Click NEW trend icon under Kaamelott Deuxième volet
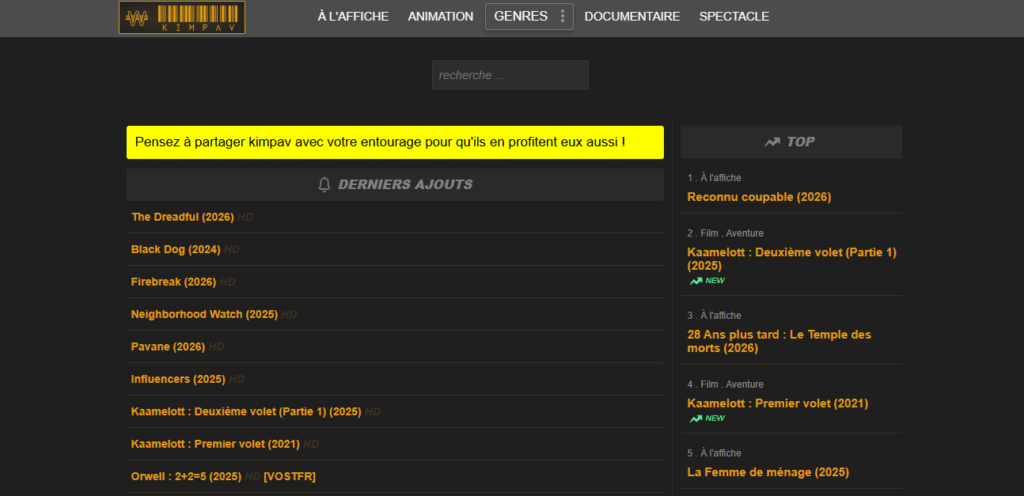This screenshot has width=1024, height=496. click(x=696, y=281)
